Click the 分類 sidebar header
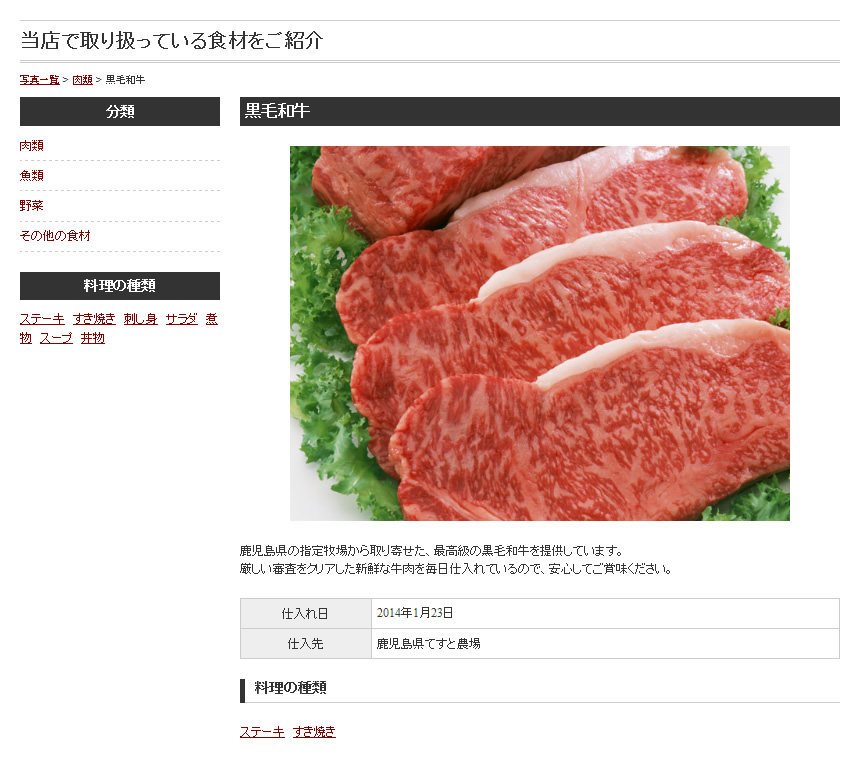860x760 pixels. tap(120, 111)
